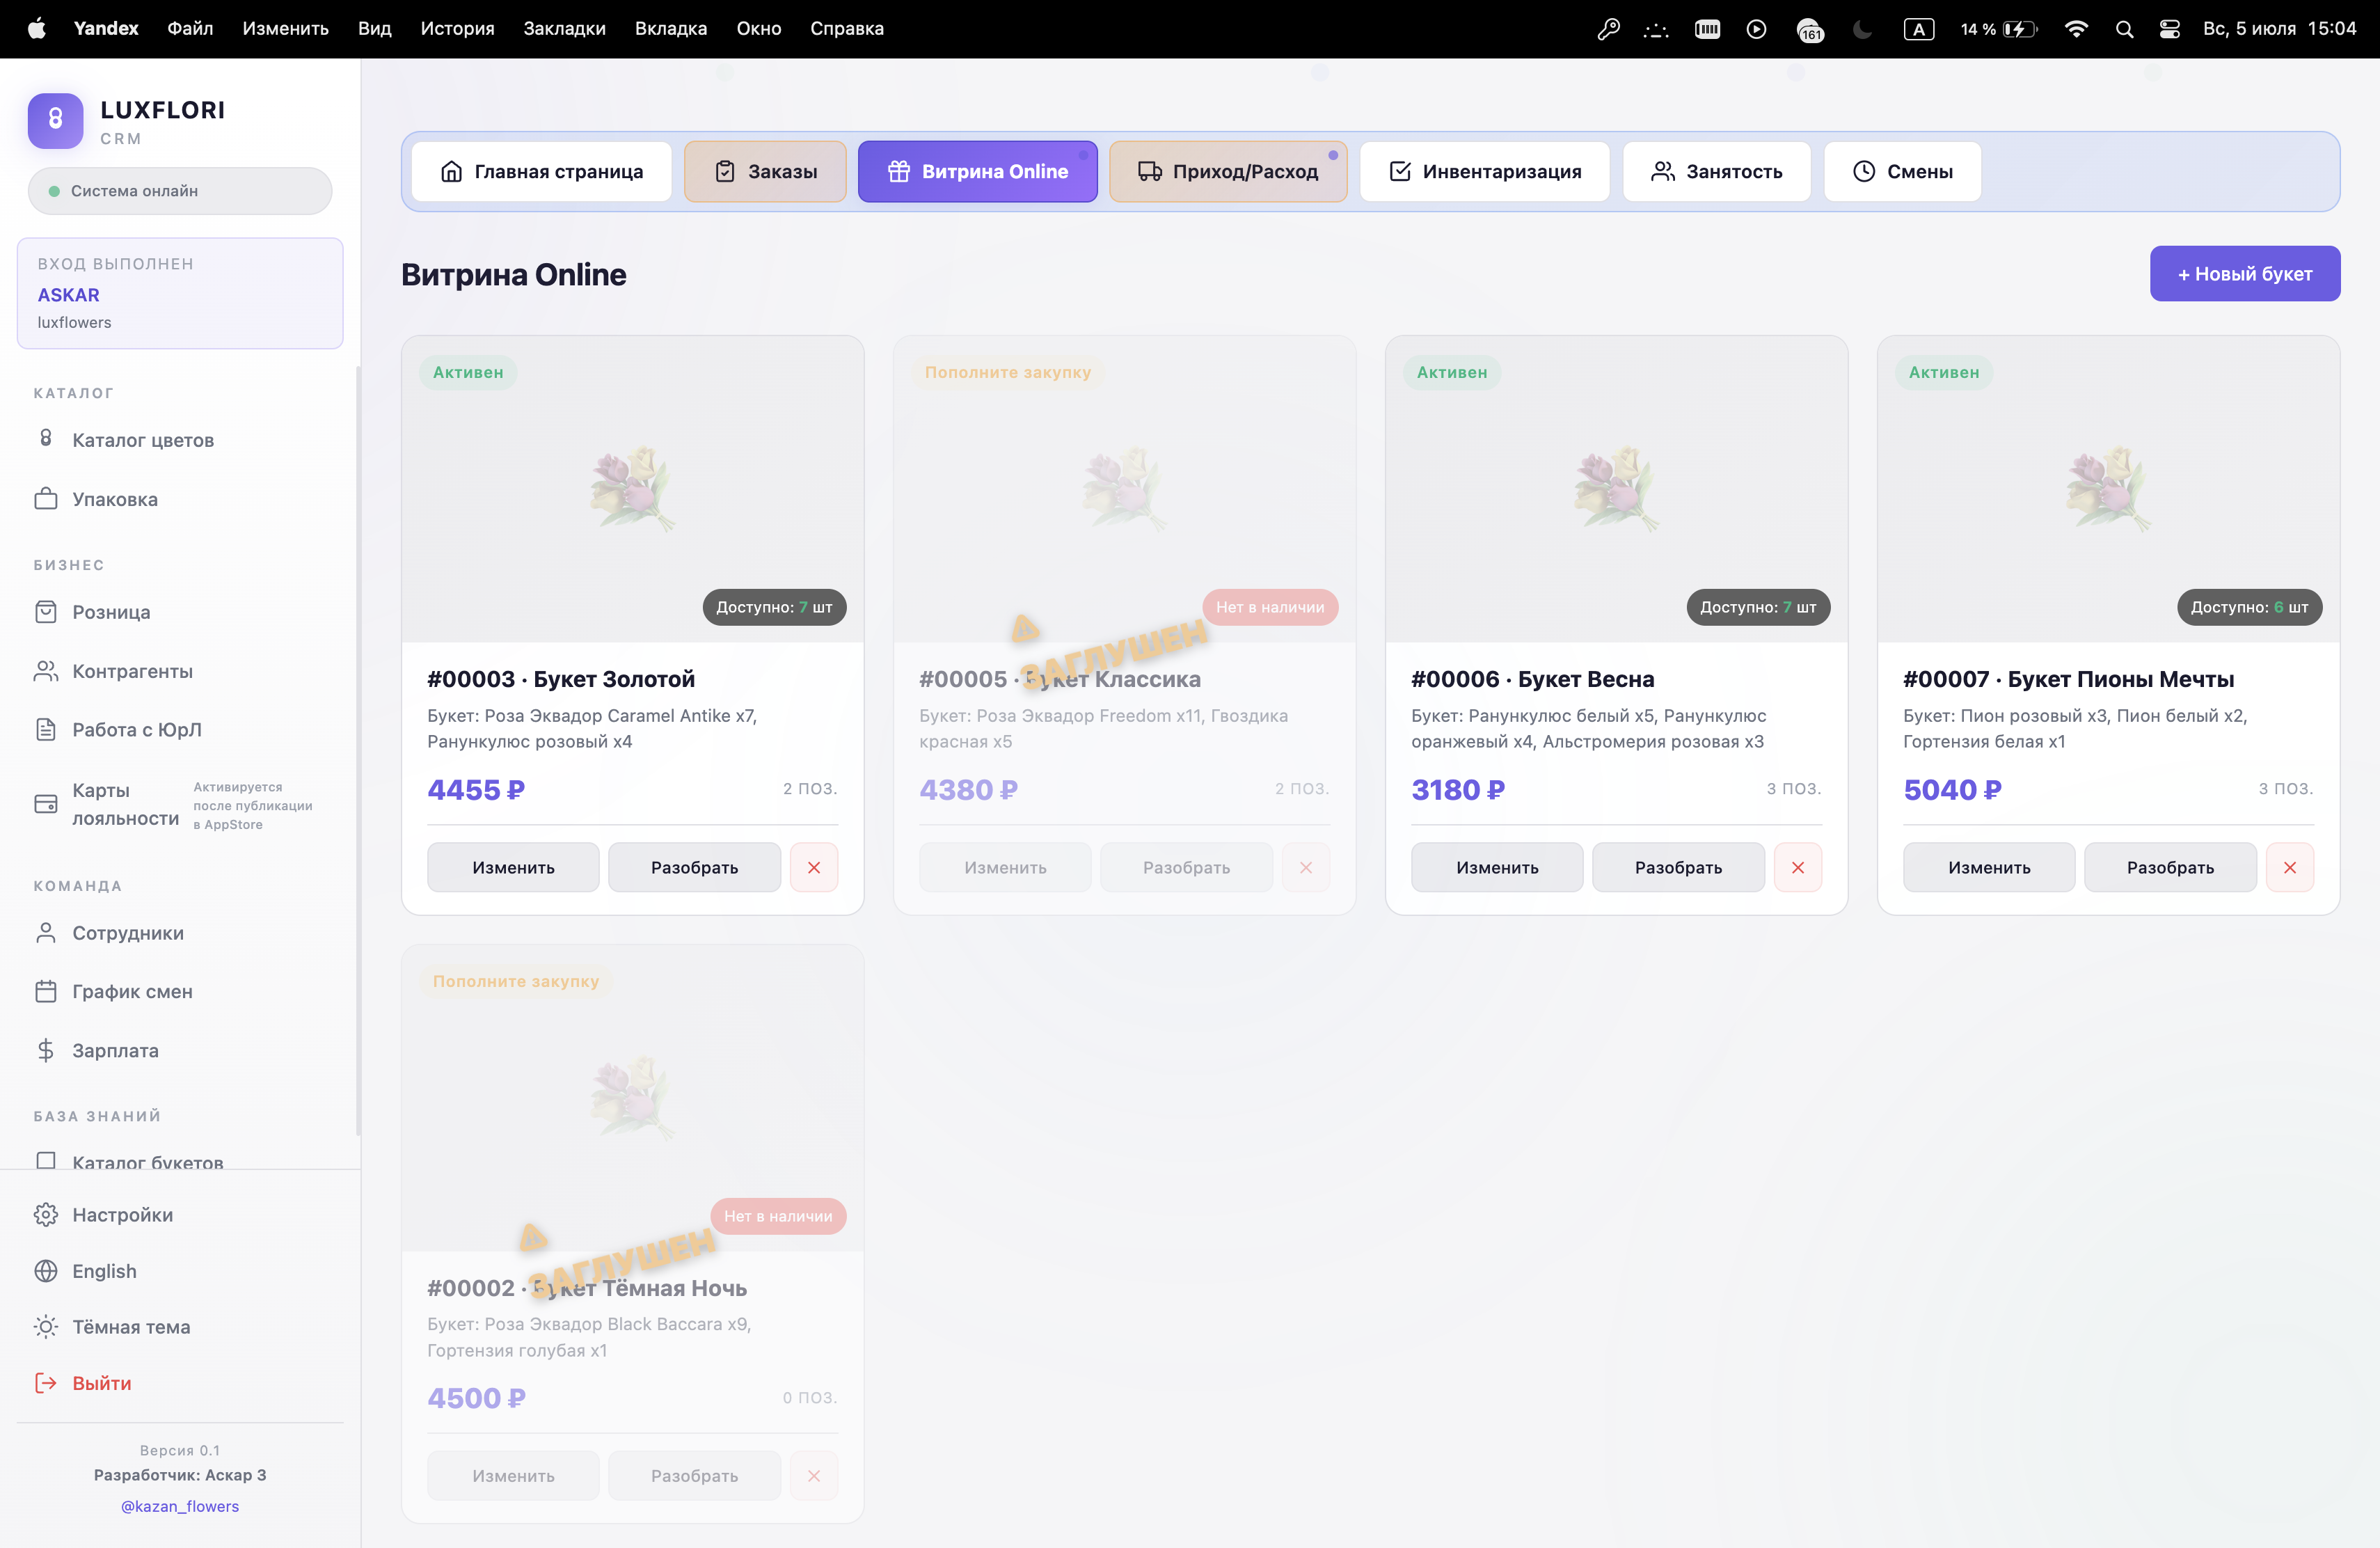The width and height of the screenshot is (2380, 1548).
Task: Click Разобрать on Букет Золотой
Action: pos(694,867)
